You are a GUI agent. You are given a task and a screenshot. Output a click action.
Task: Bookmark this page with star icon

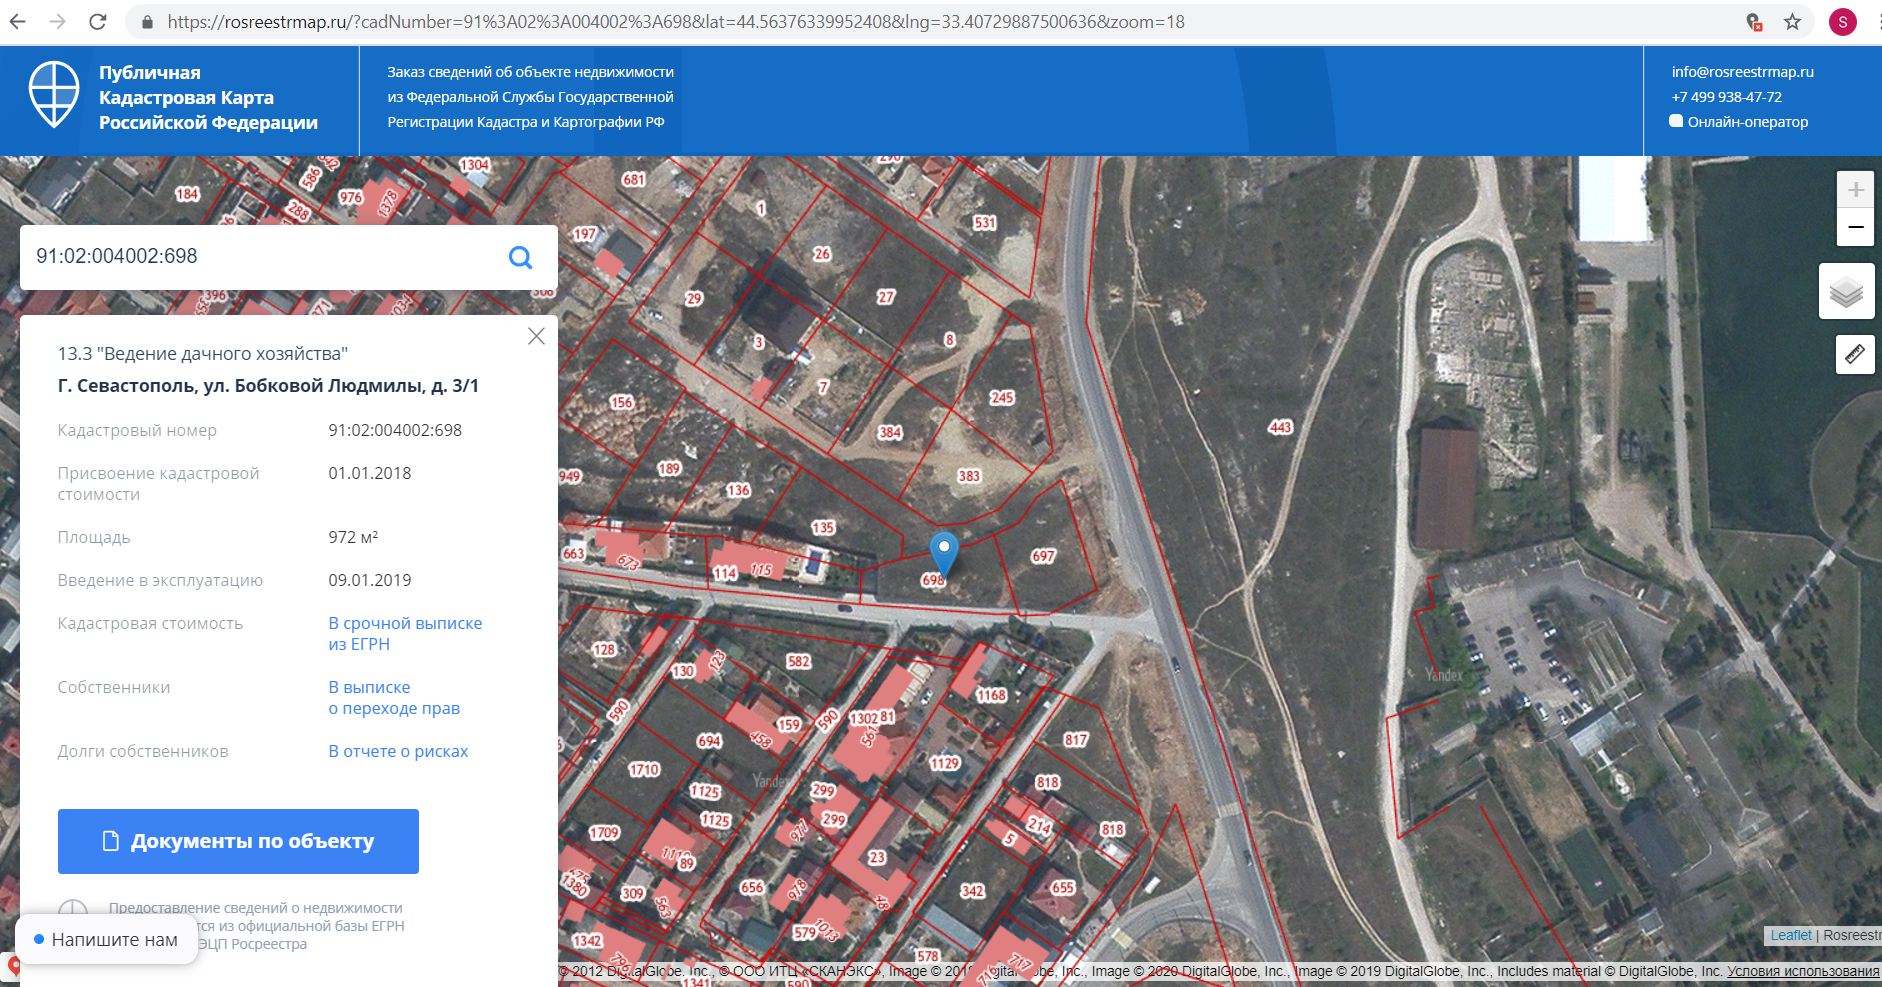pyautogui.click(x=1792, y=22)
